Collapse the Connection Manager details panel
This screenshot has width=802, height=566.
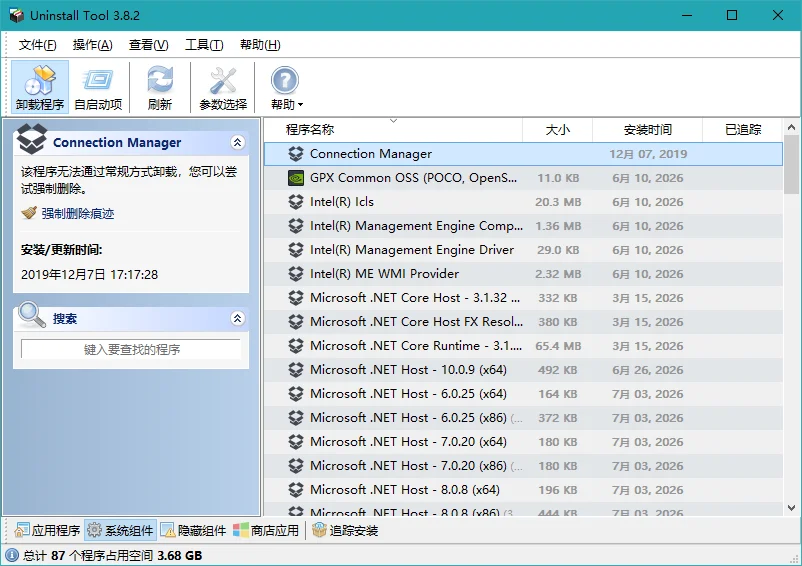point(237,142)
